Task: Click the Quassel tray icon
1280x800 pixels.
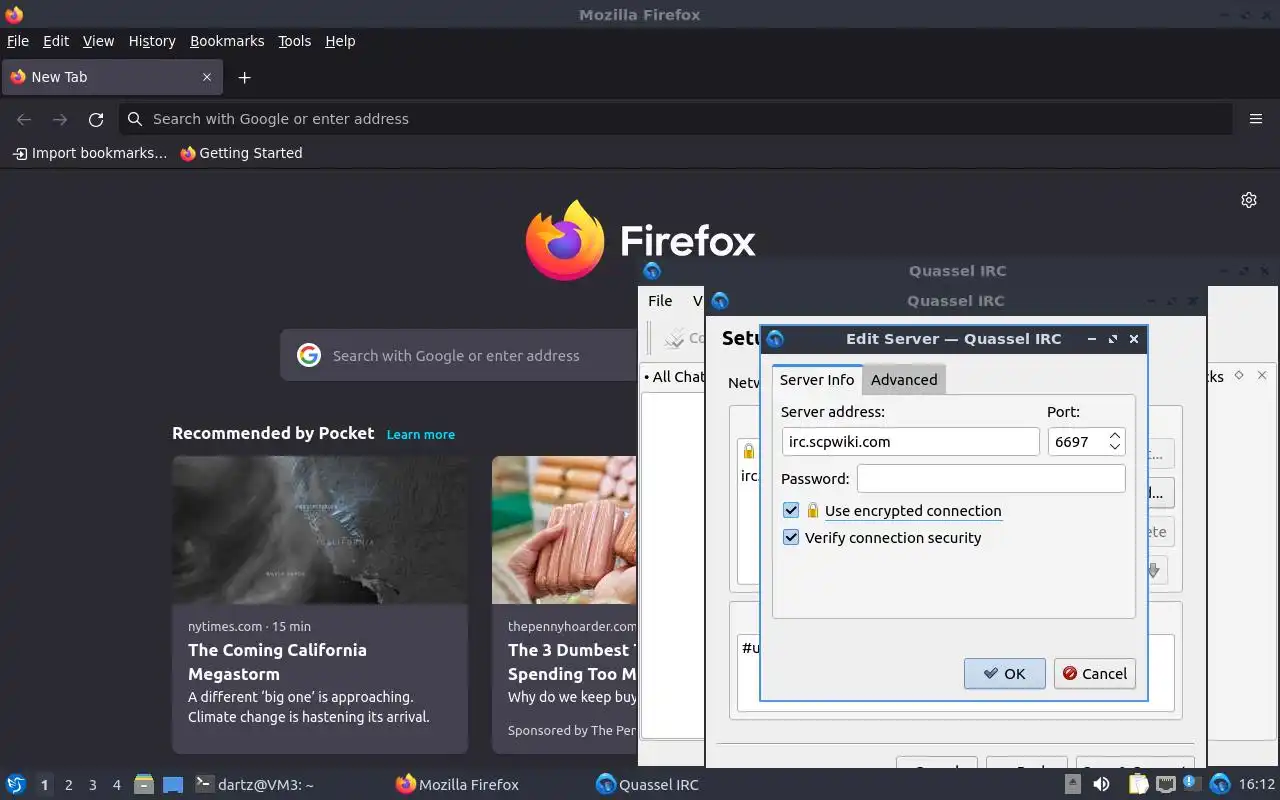Action: point(1220,784)
